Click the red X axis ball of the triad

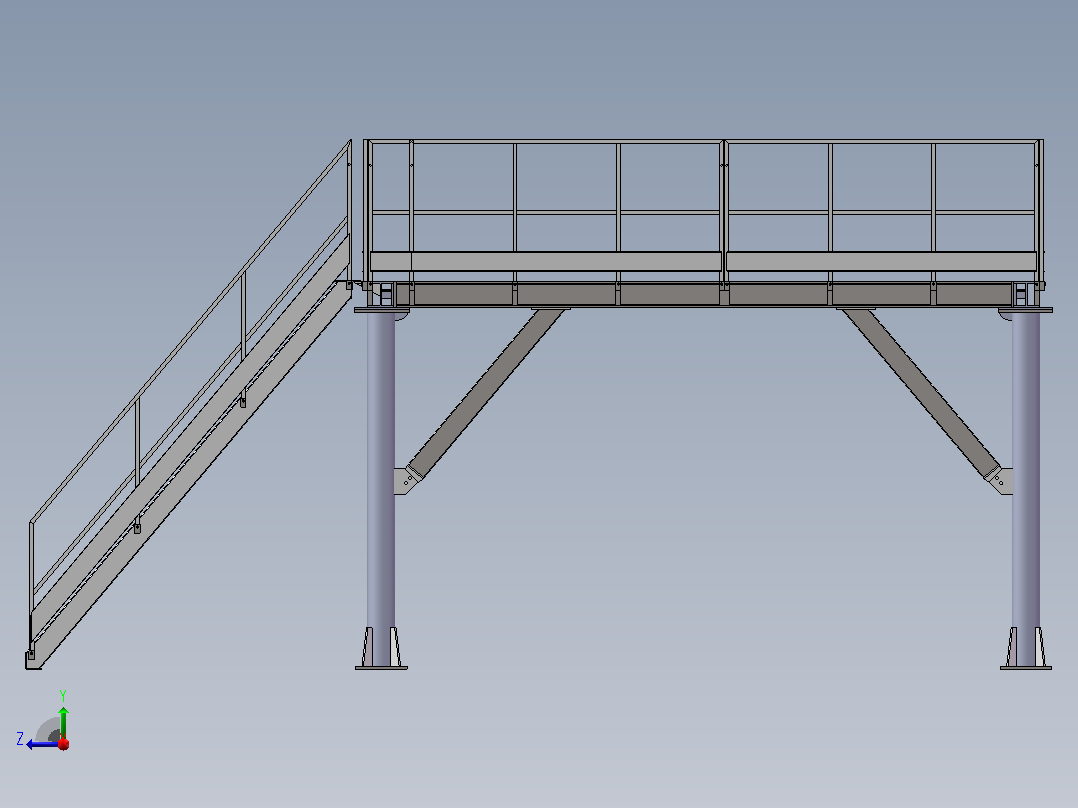tap(63, 744)
